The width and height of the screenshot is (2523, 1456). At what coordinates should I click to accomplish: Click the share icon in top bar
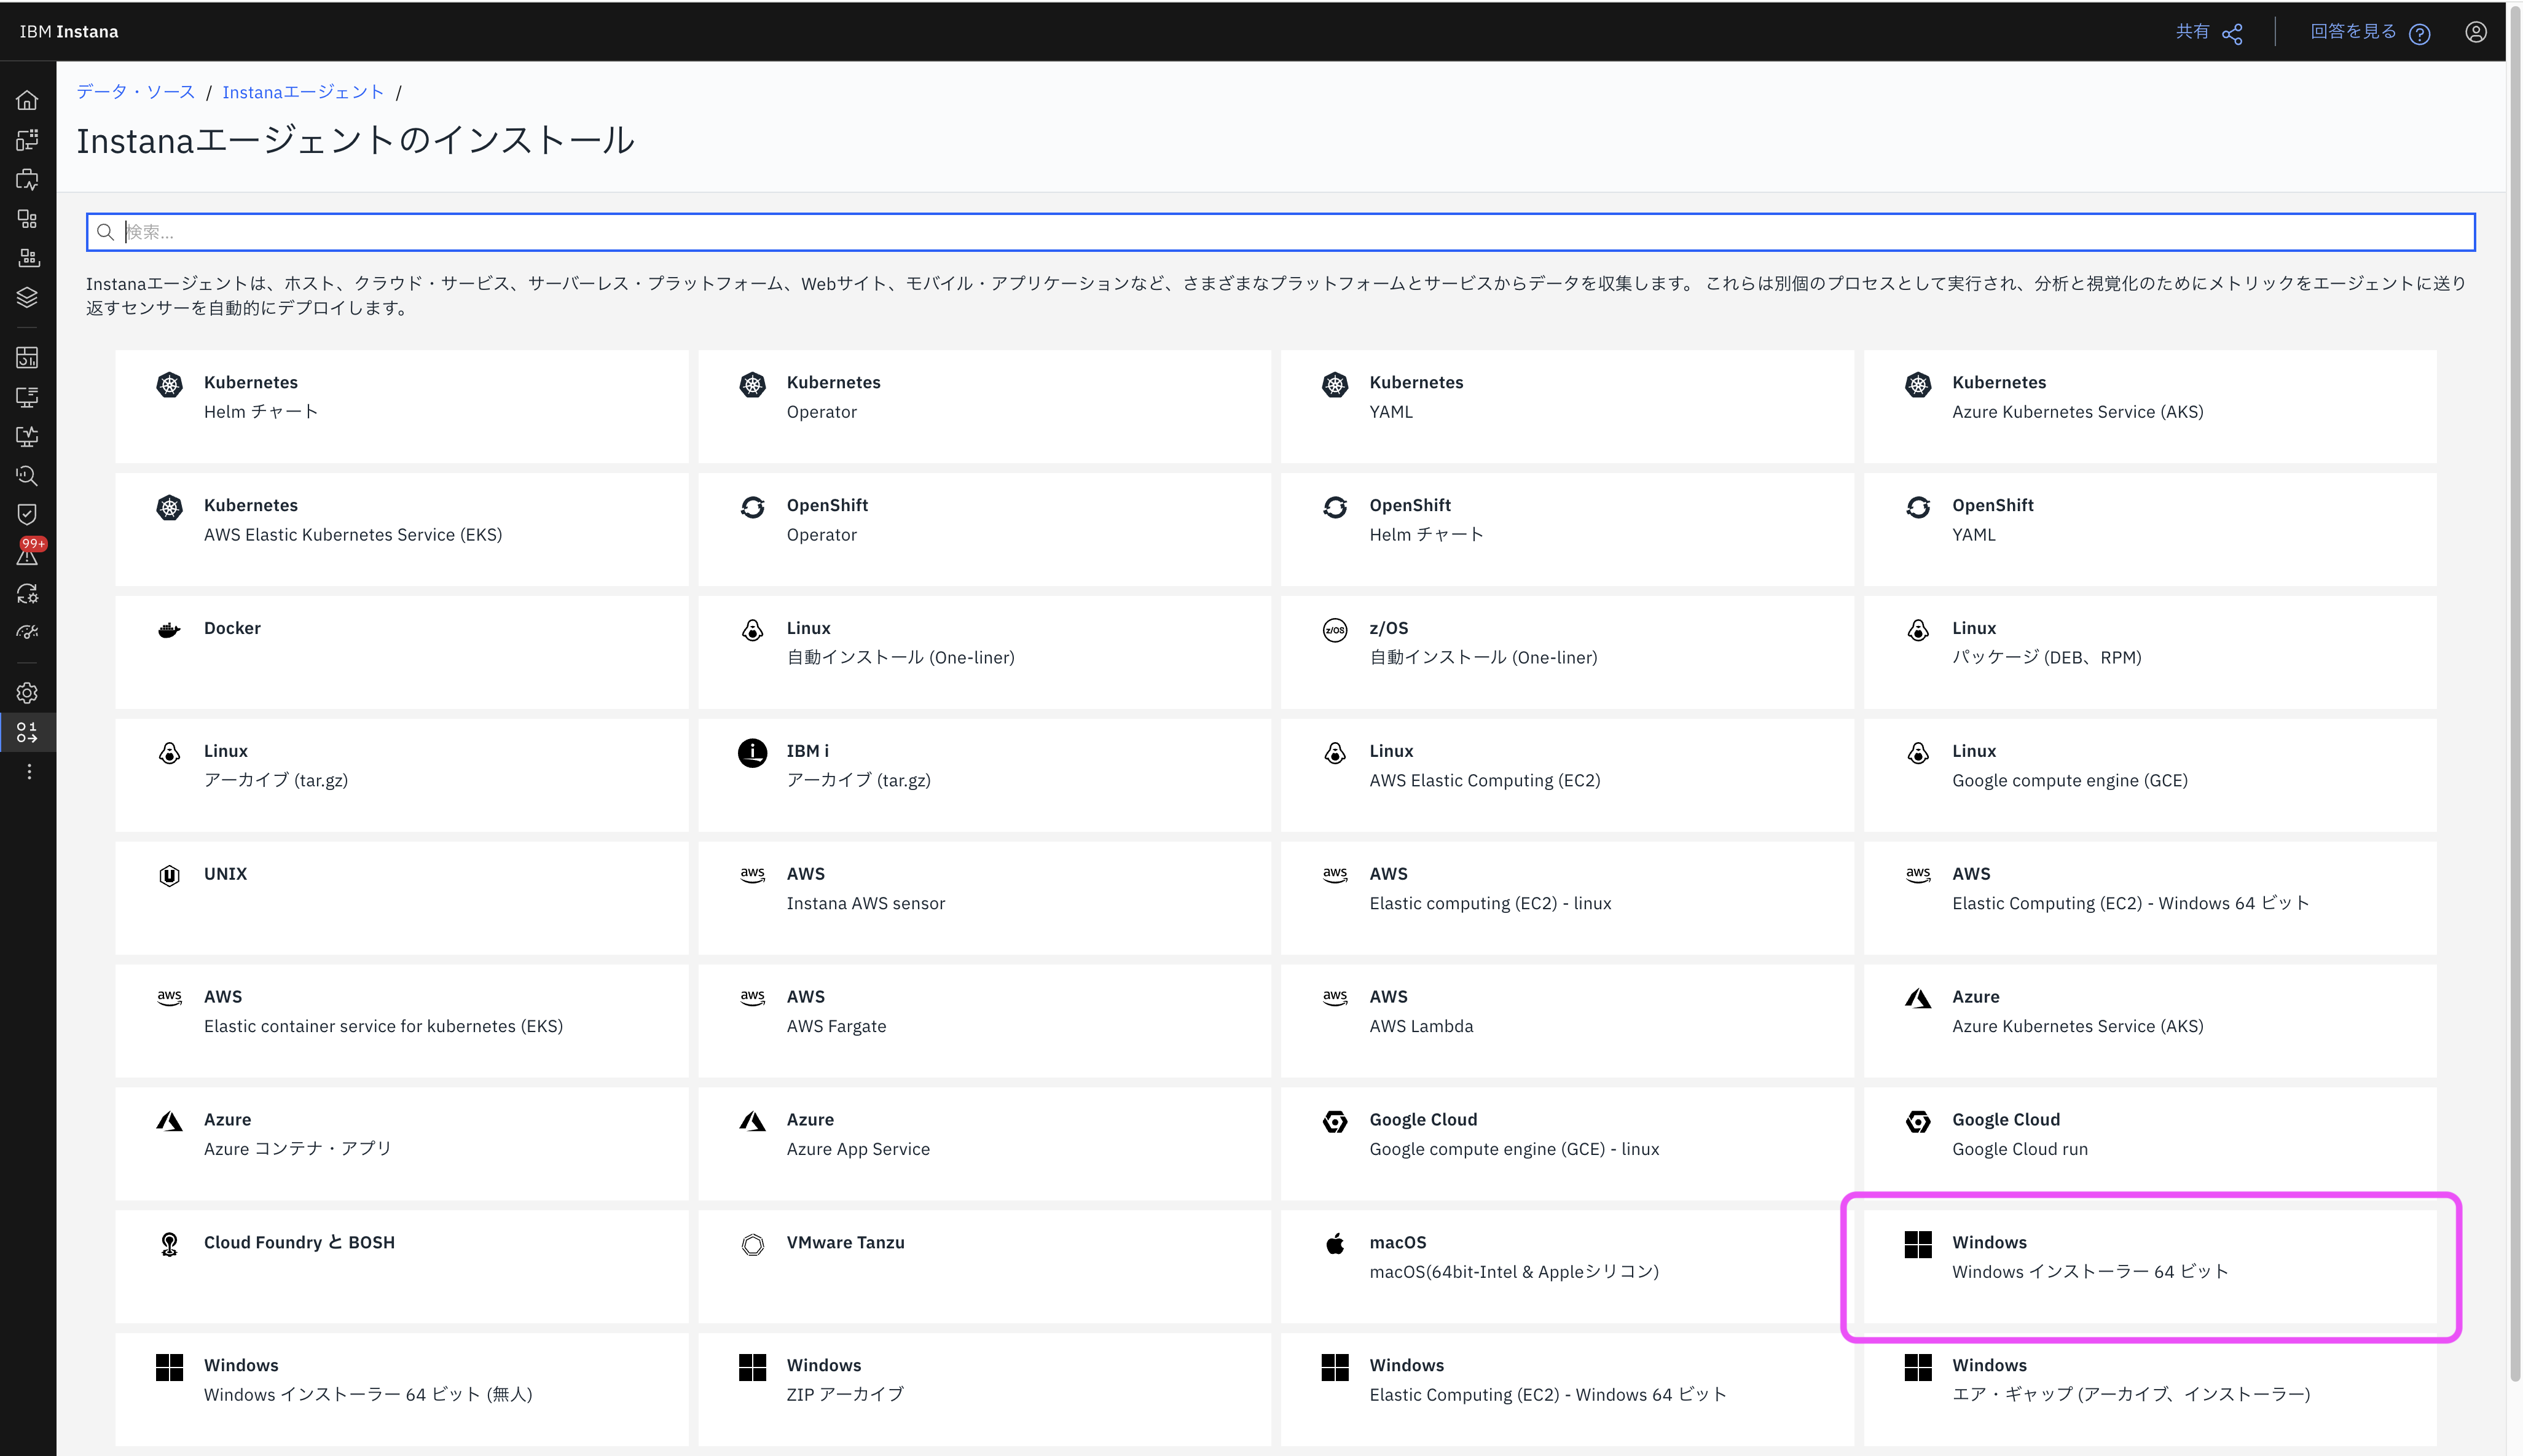(x=2232, y=34)
